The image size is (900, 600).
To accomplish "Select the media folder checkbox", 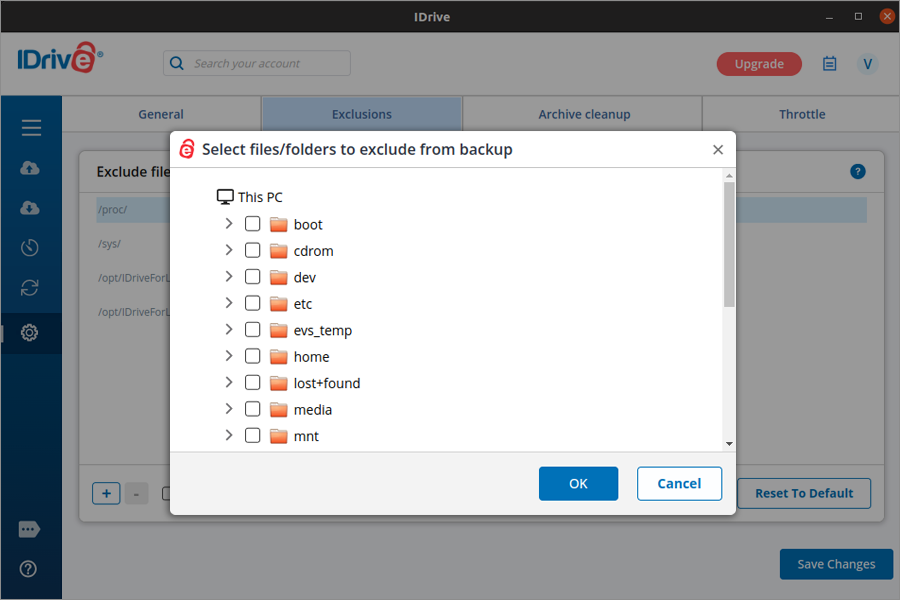I will coord(252,409).
